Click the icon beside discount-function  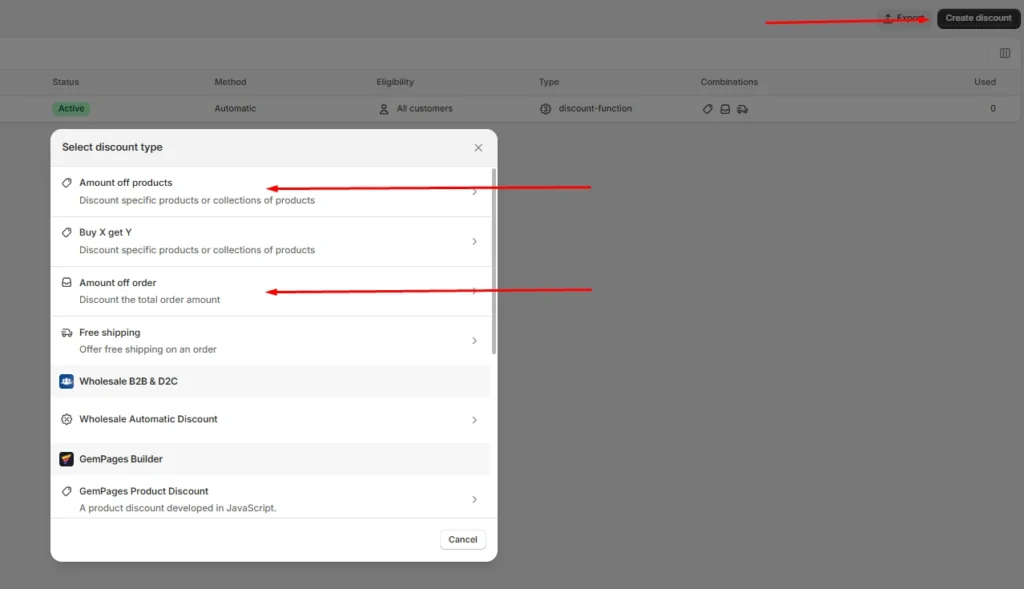545,109
